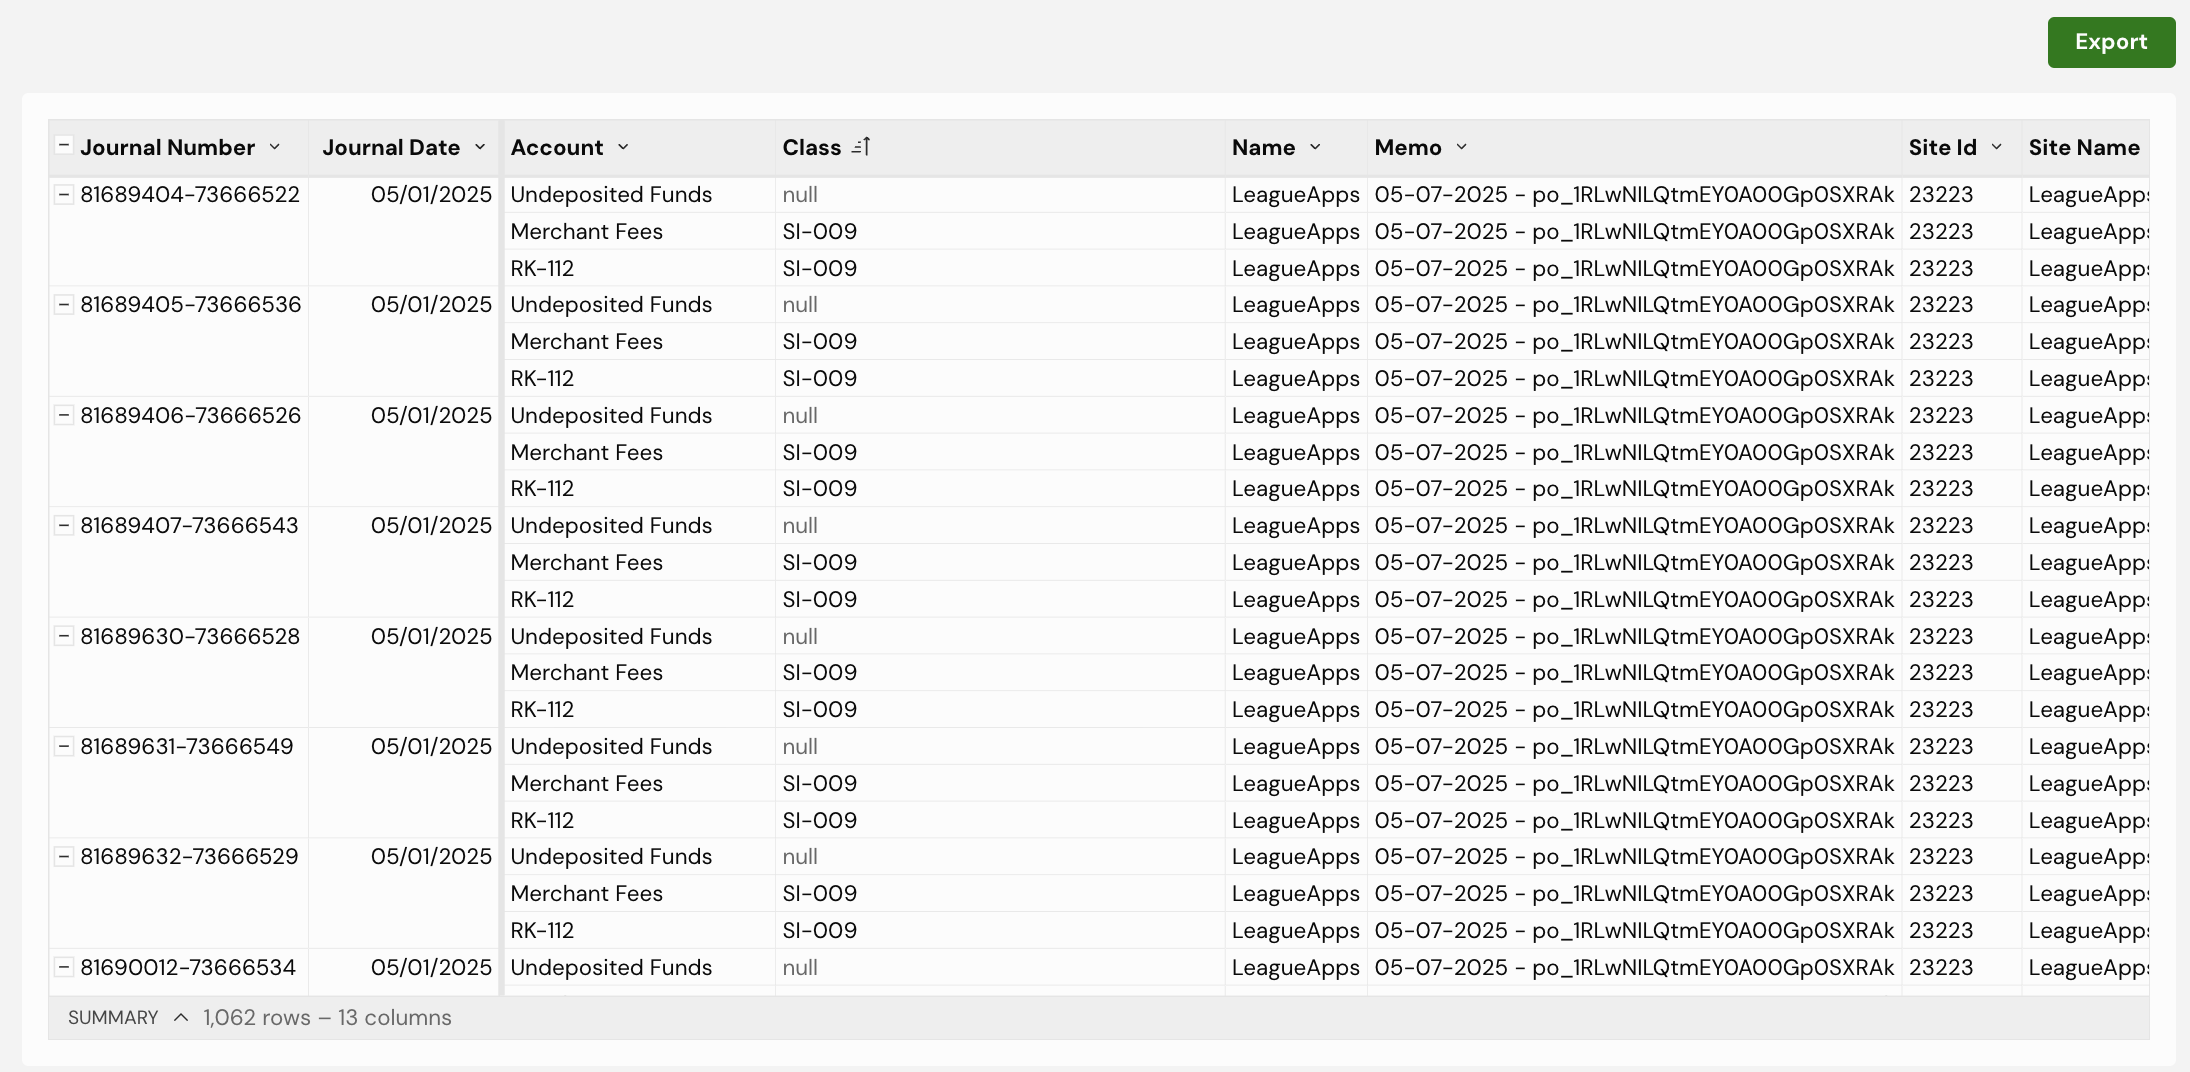The width and height of the screenshot is (2190, 1072).
Task: Collapse all rows via header minus icon
Action: click(x=63, y=146)
